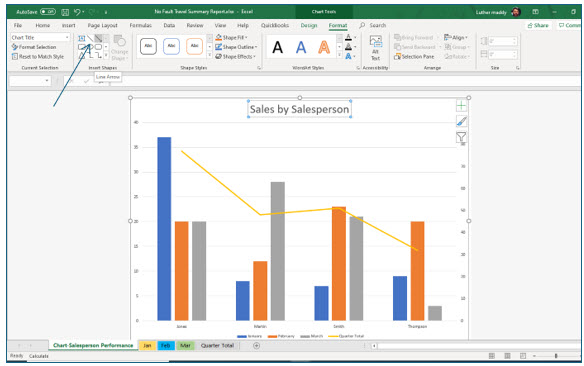This screenshot has width=584, height=366.
Task: Open the Feb sheet tab
Action: click(x=166, y=346)
